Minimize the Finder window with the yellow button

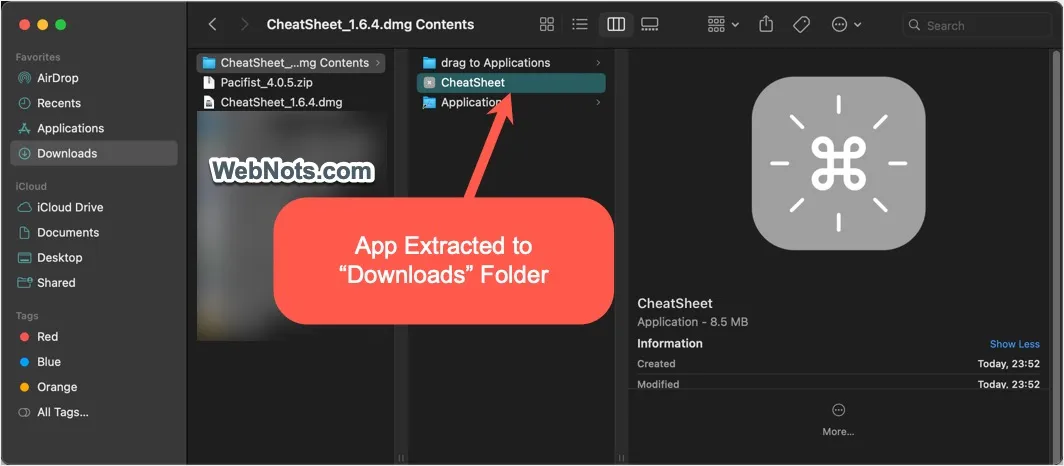pos(42,24)
